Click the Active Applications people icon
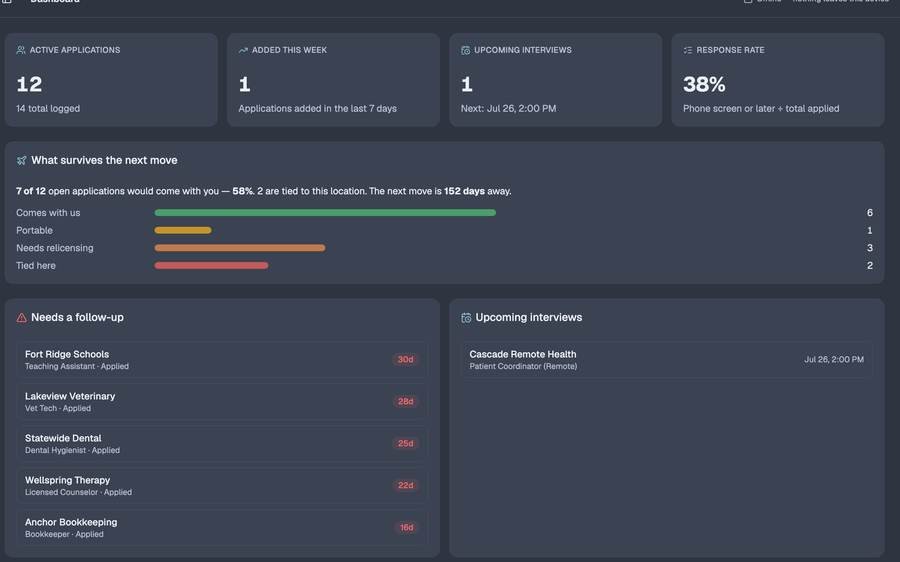The image size is (900, 562). 21,50
